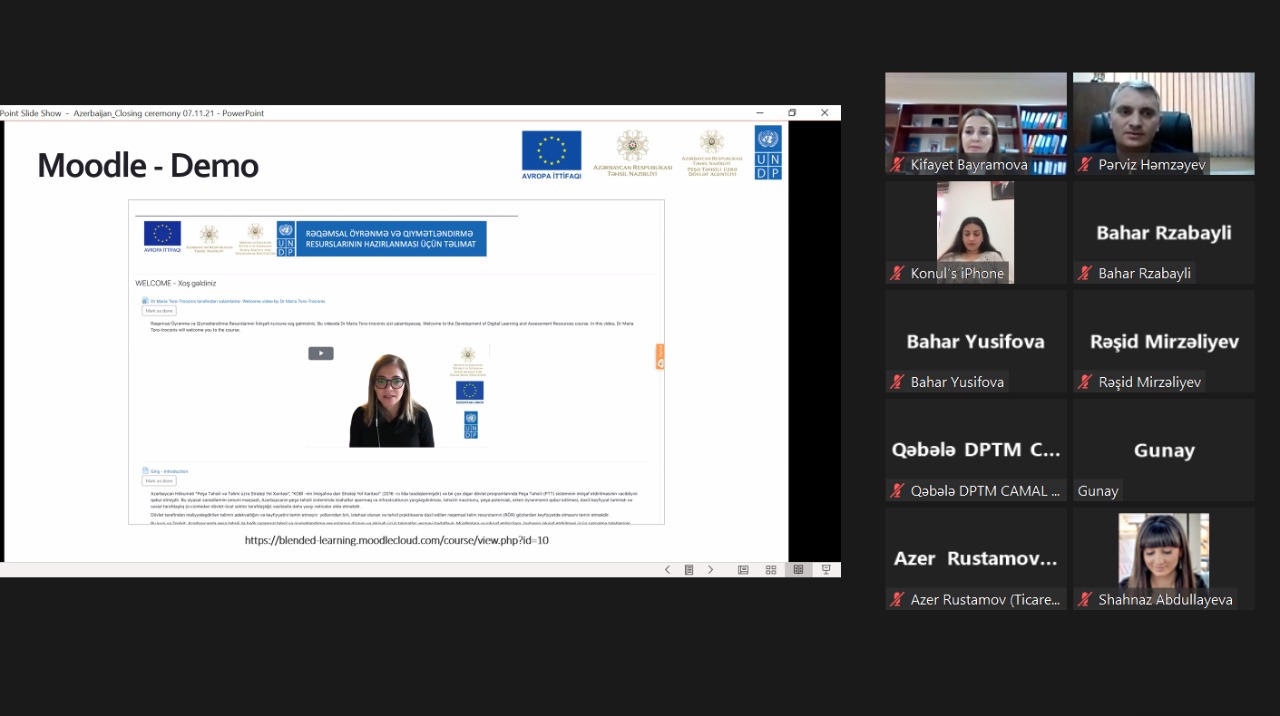The image size is (1280, 716).
Task: Click Azərbaycan Respublikası Təhsil Nazirliyi logo
Action: tap(632, 153)
